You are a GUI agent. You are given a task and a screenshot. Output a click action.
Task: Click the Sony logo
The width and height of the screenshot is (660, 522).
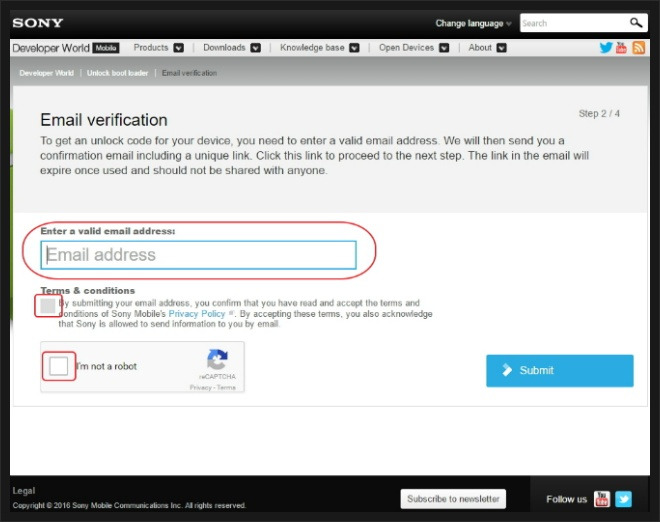(x=38, y=23)
